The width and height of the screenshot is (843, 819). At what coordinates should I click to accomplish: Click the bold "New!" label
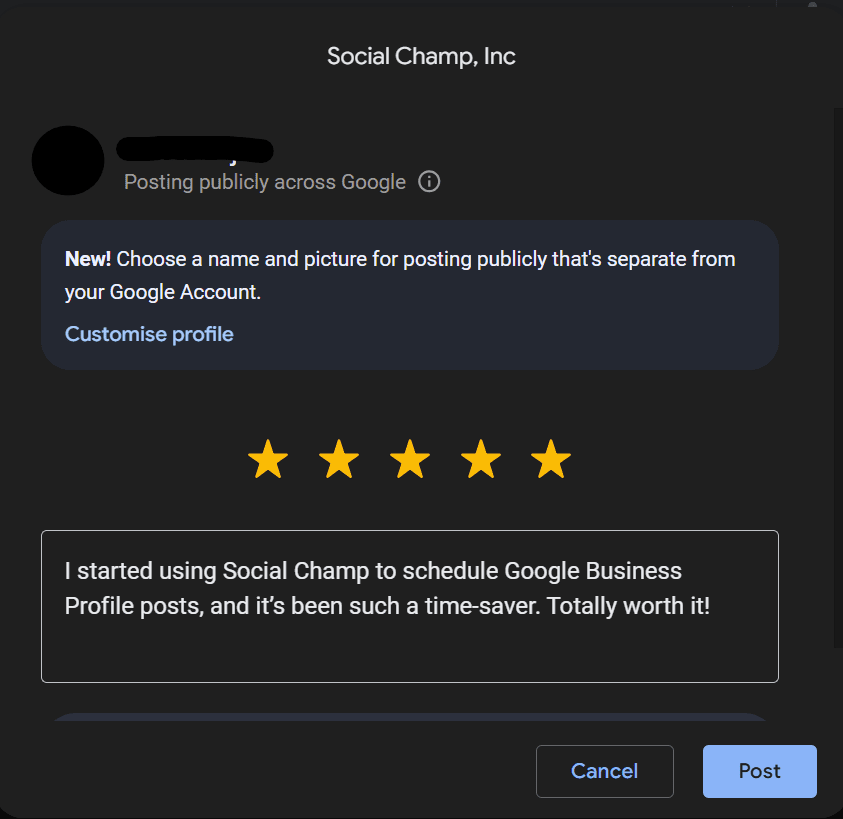coord(88,259)
